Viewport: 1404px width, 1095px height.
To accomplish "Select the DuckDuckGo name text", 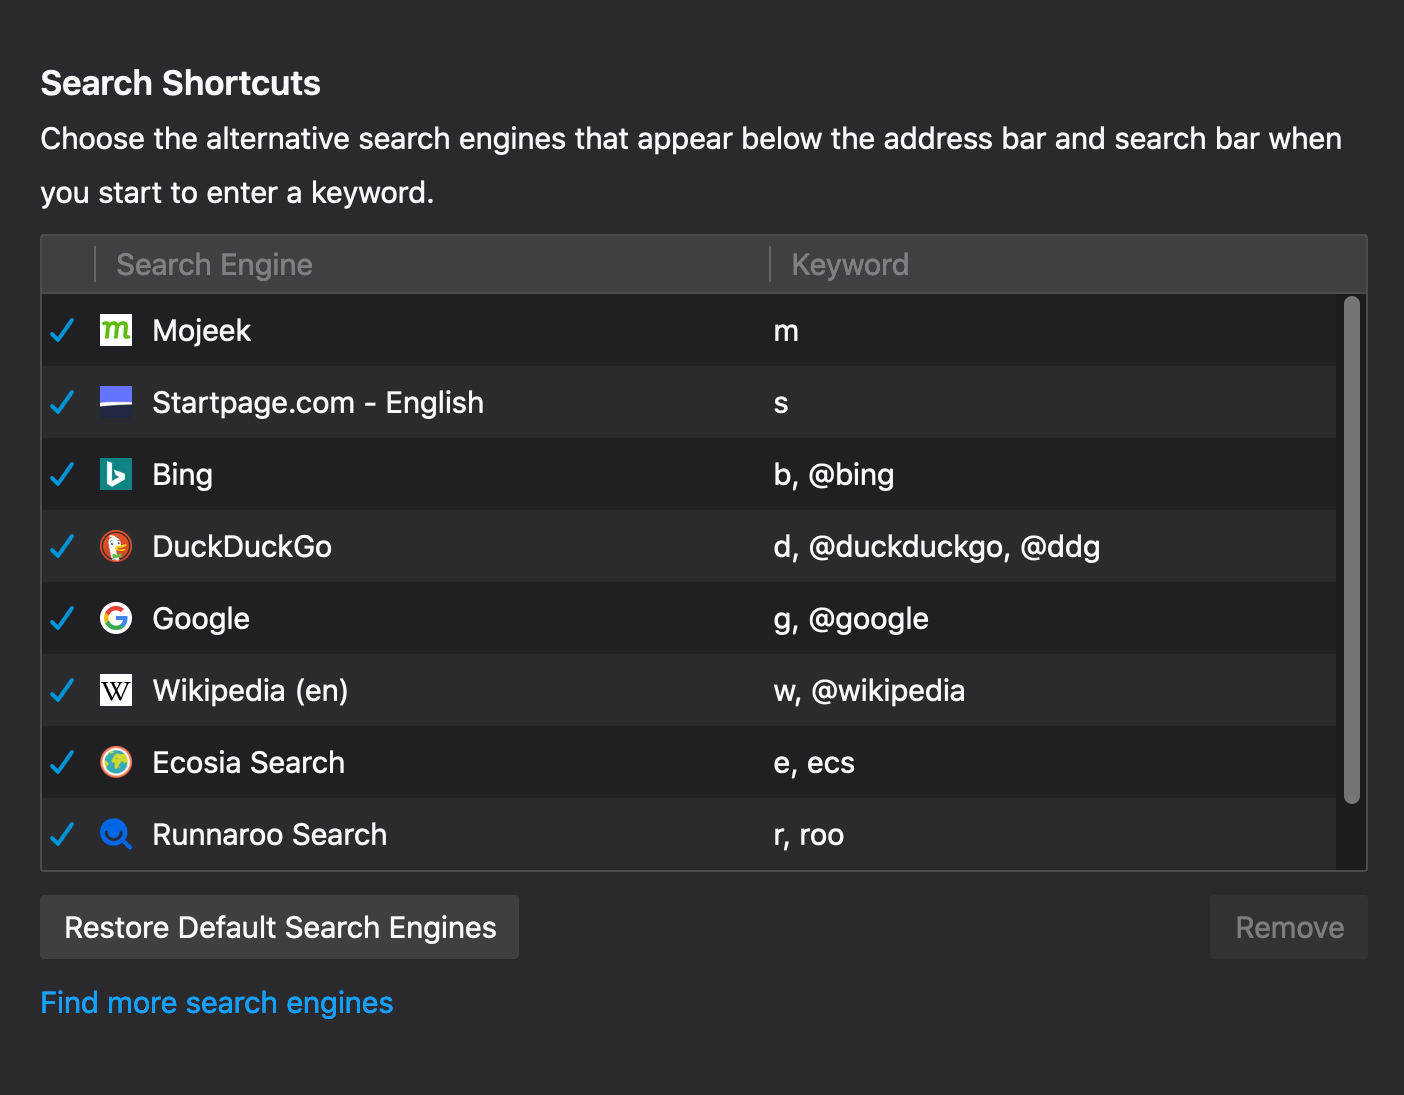I will tap(242, 547).
